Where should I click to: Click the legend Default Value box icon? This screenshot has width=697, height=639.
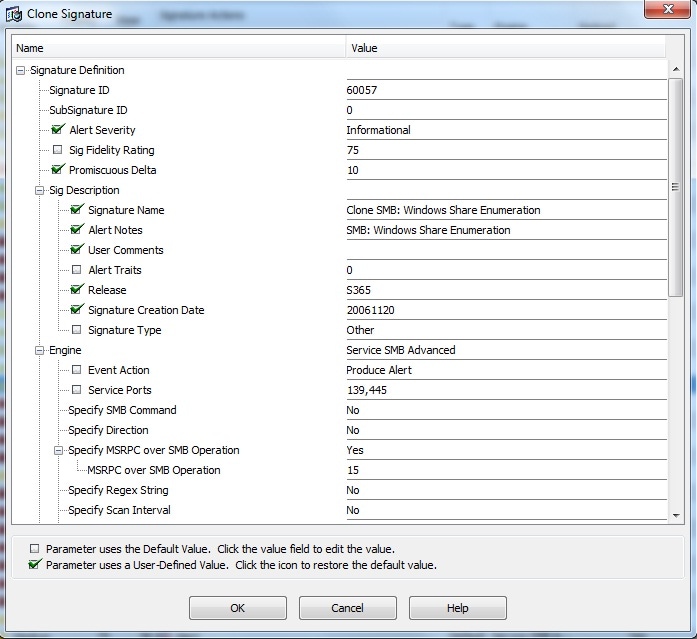tap(34, 548)
